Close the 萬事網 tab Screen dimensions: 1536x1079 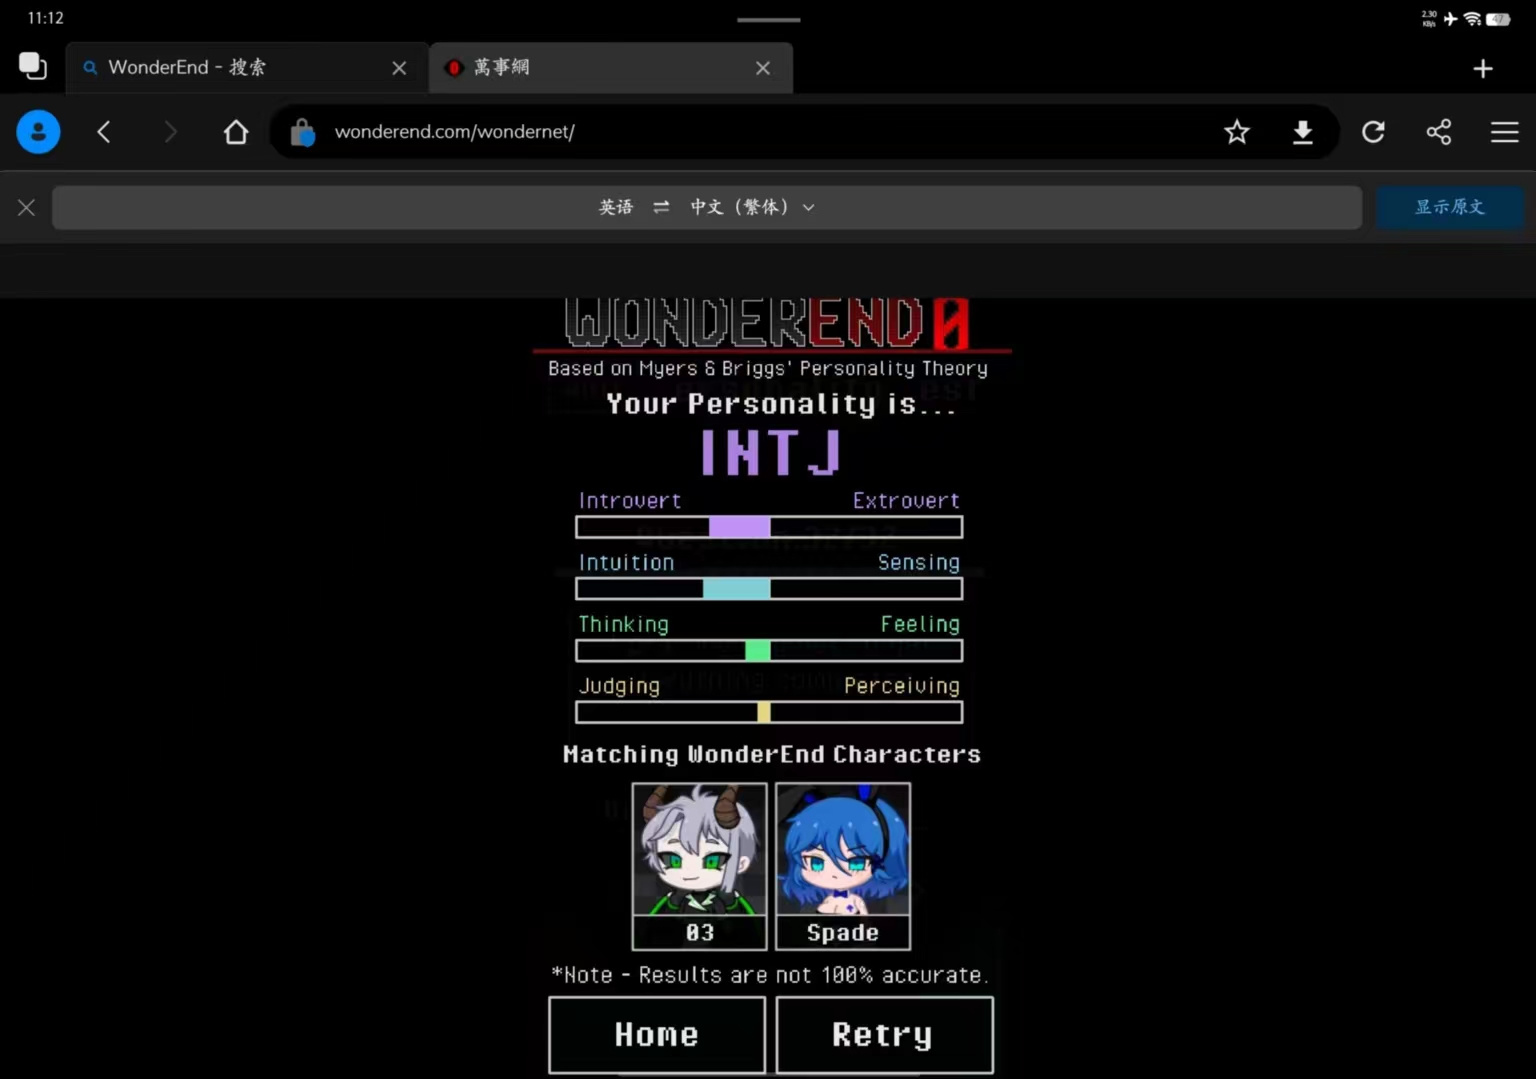[763, 68]
